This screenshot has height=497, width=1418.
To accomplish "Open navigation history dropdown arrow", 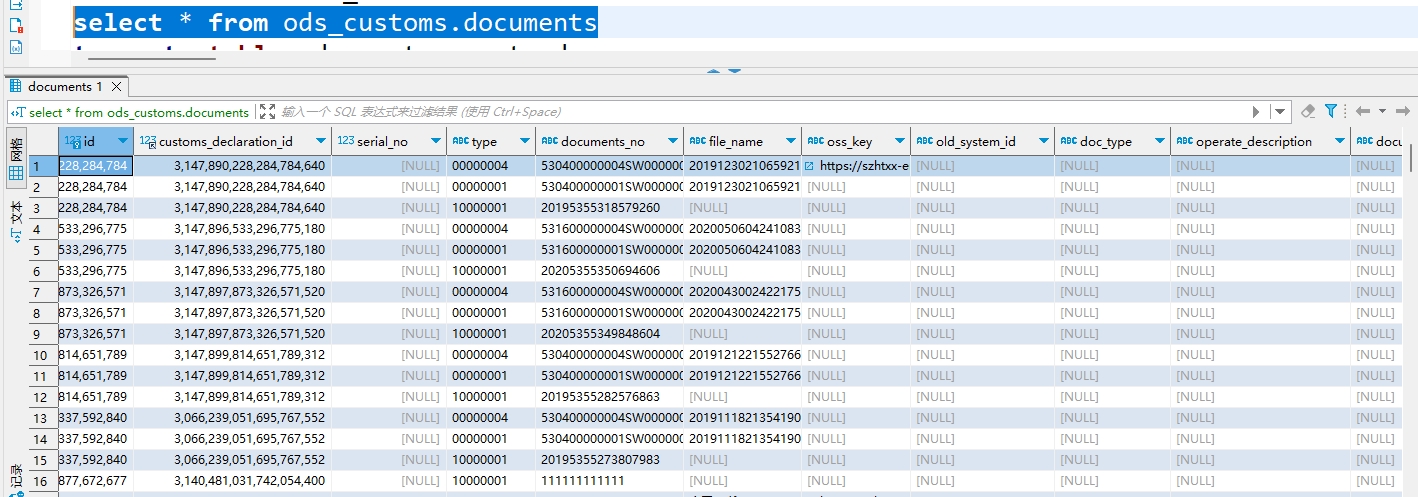I will 1381,111.
